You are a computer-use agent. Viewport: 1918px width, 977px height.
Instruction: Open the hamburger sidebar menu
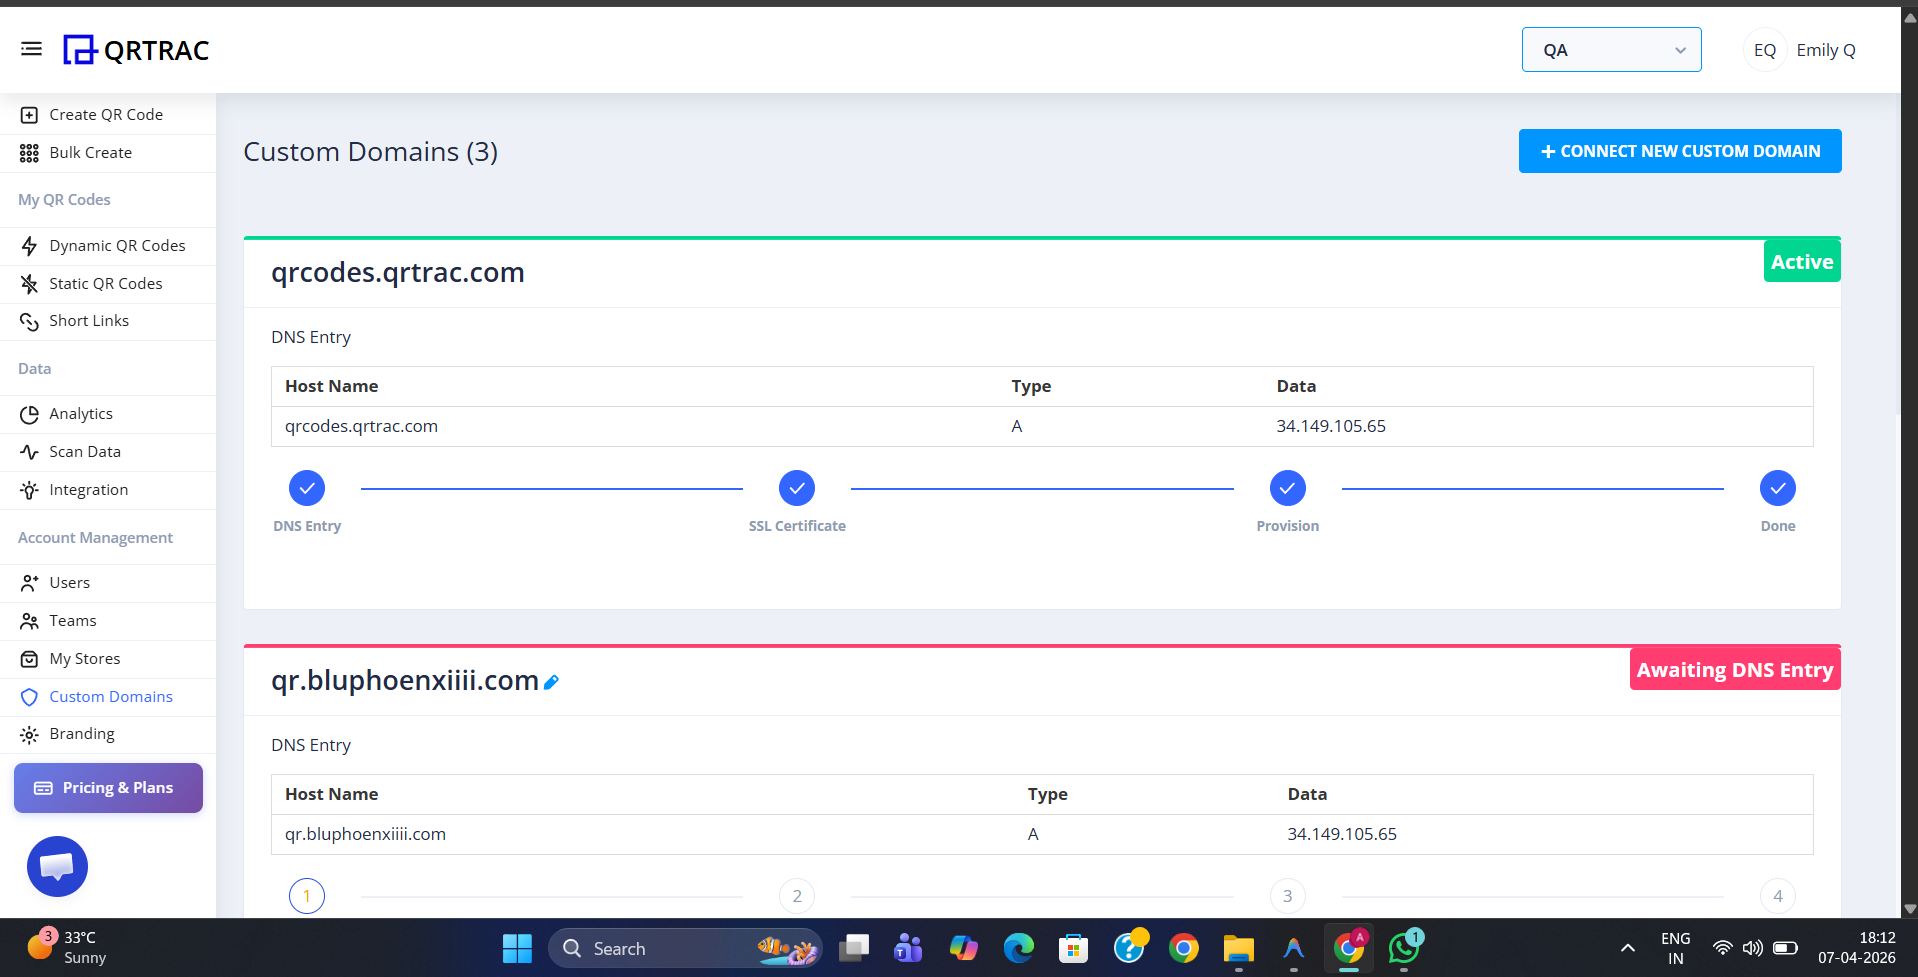coord(31,49)
